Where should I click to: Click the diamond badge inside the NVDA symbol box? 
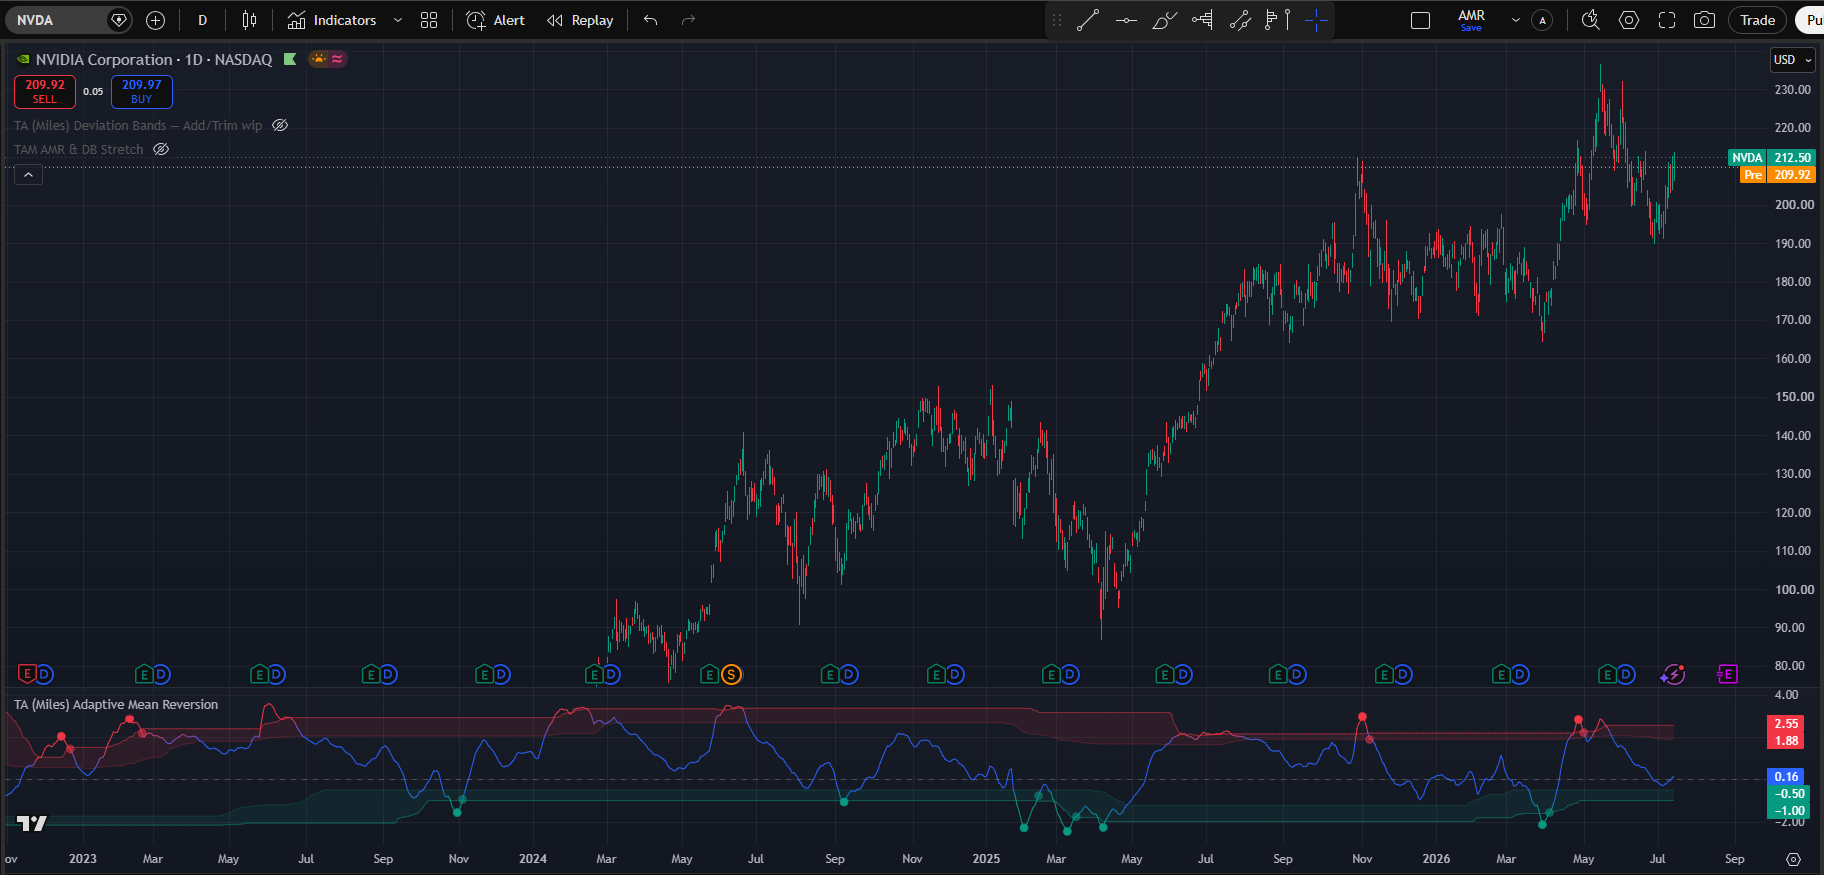point(119,20)
